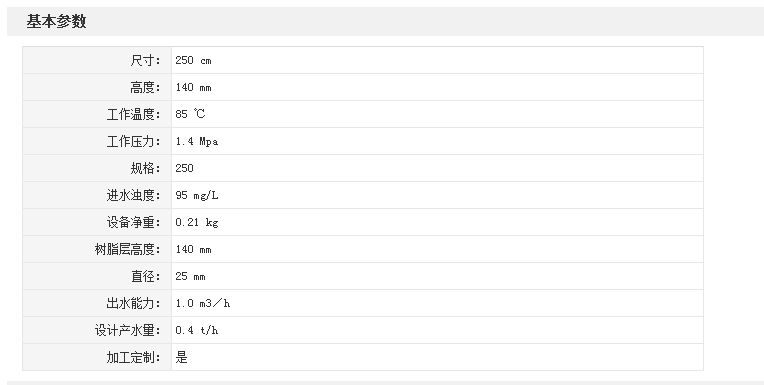
Task: Click the 1.0 m3/h output value
Action: click(x=203, y=303)
